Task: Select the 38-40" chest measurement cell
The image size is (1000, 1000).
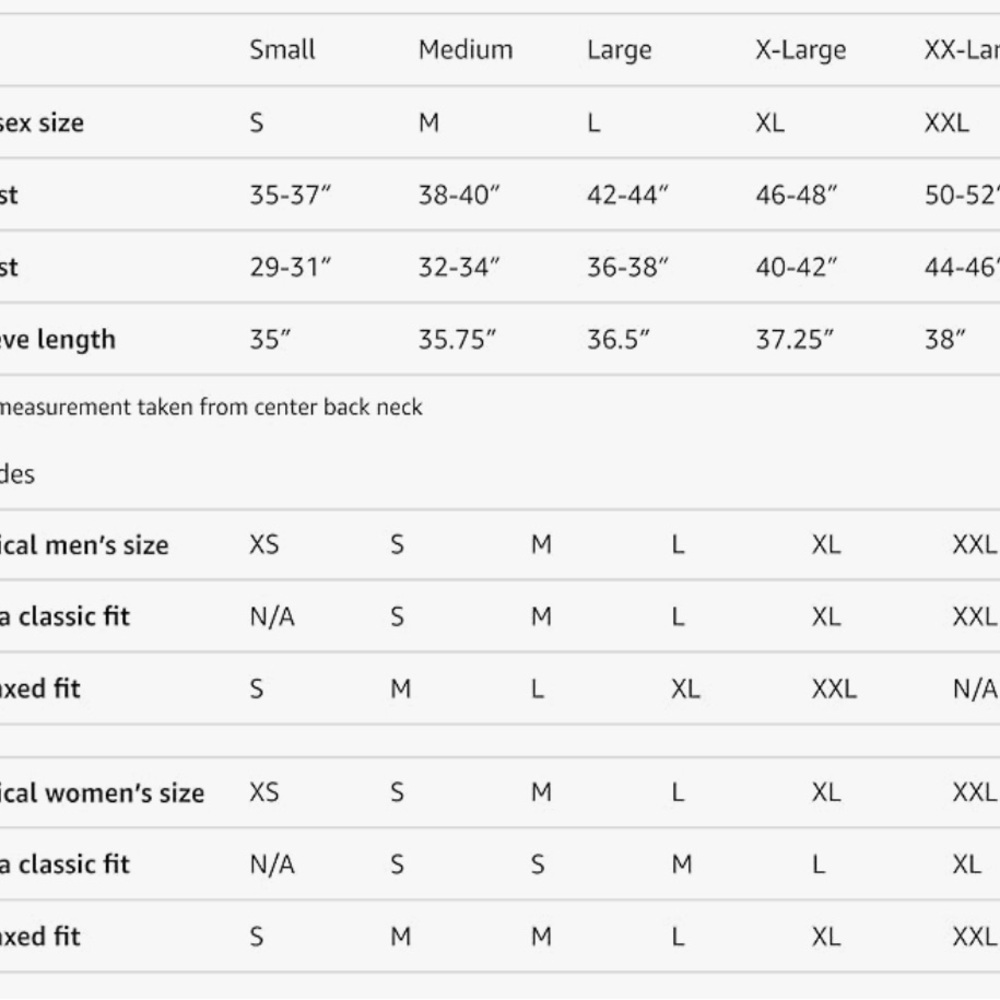Action: click(459, 195)
